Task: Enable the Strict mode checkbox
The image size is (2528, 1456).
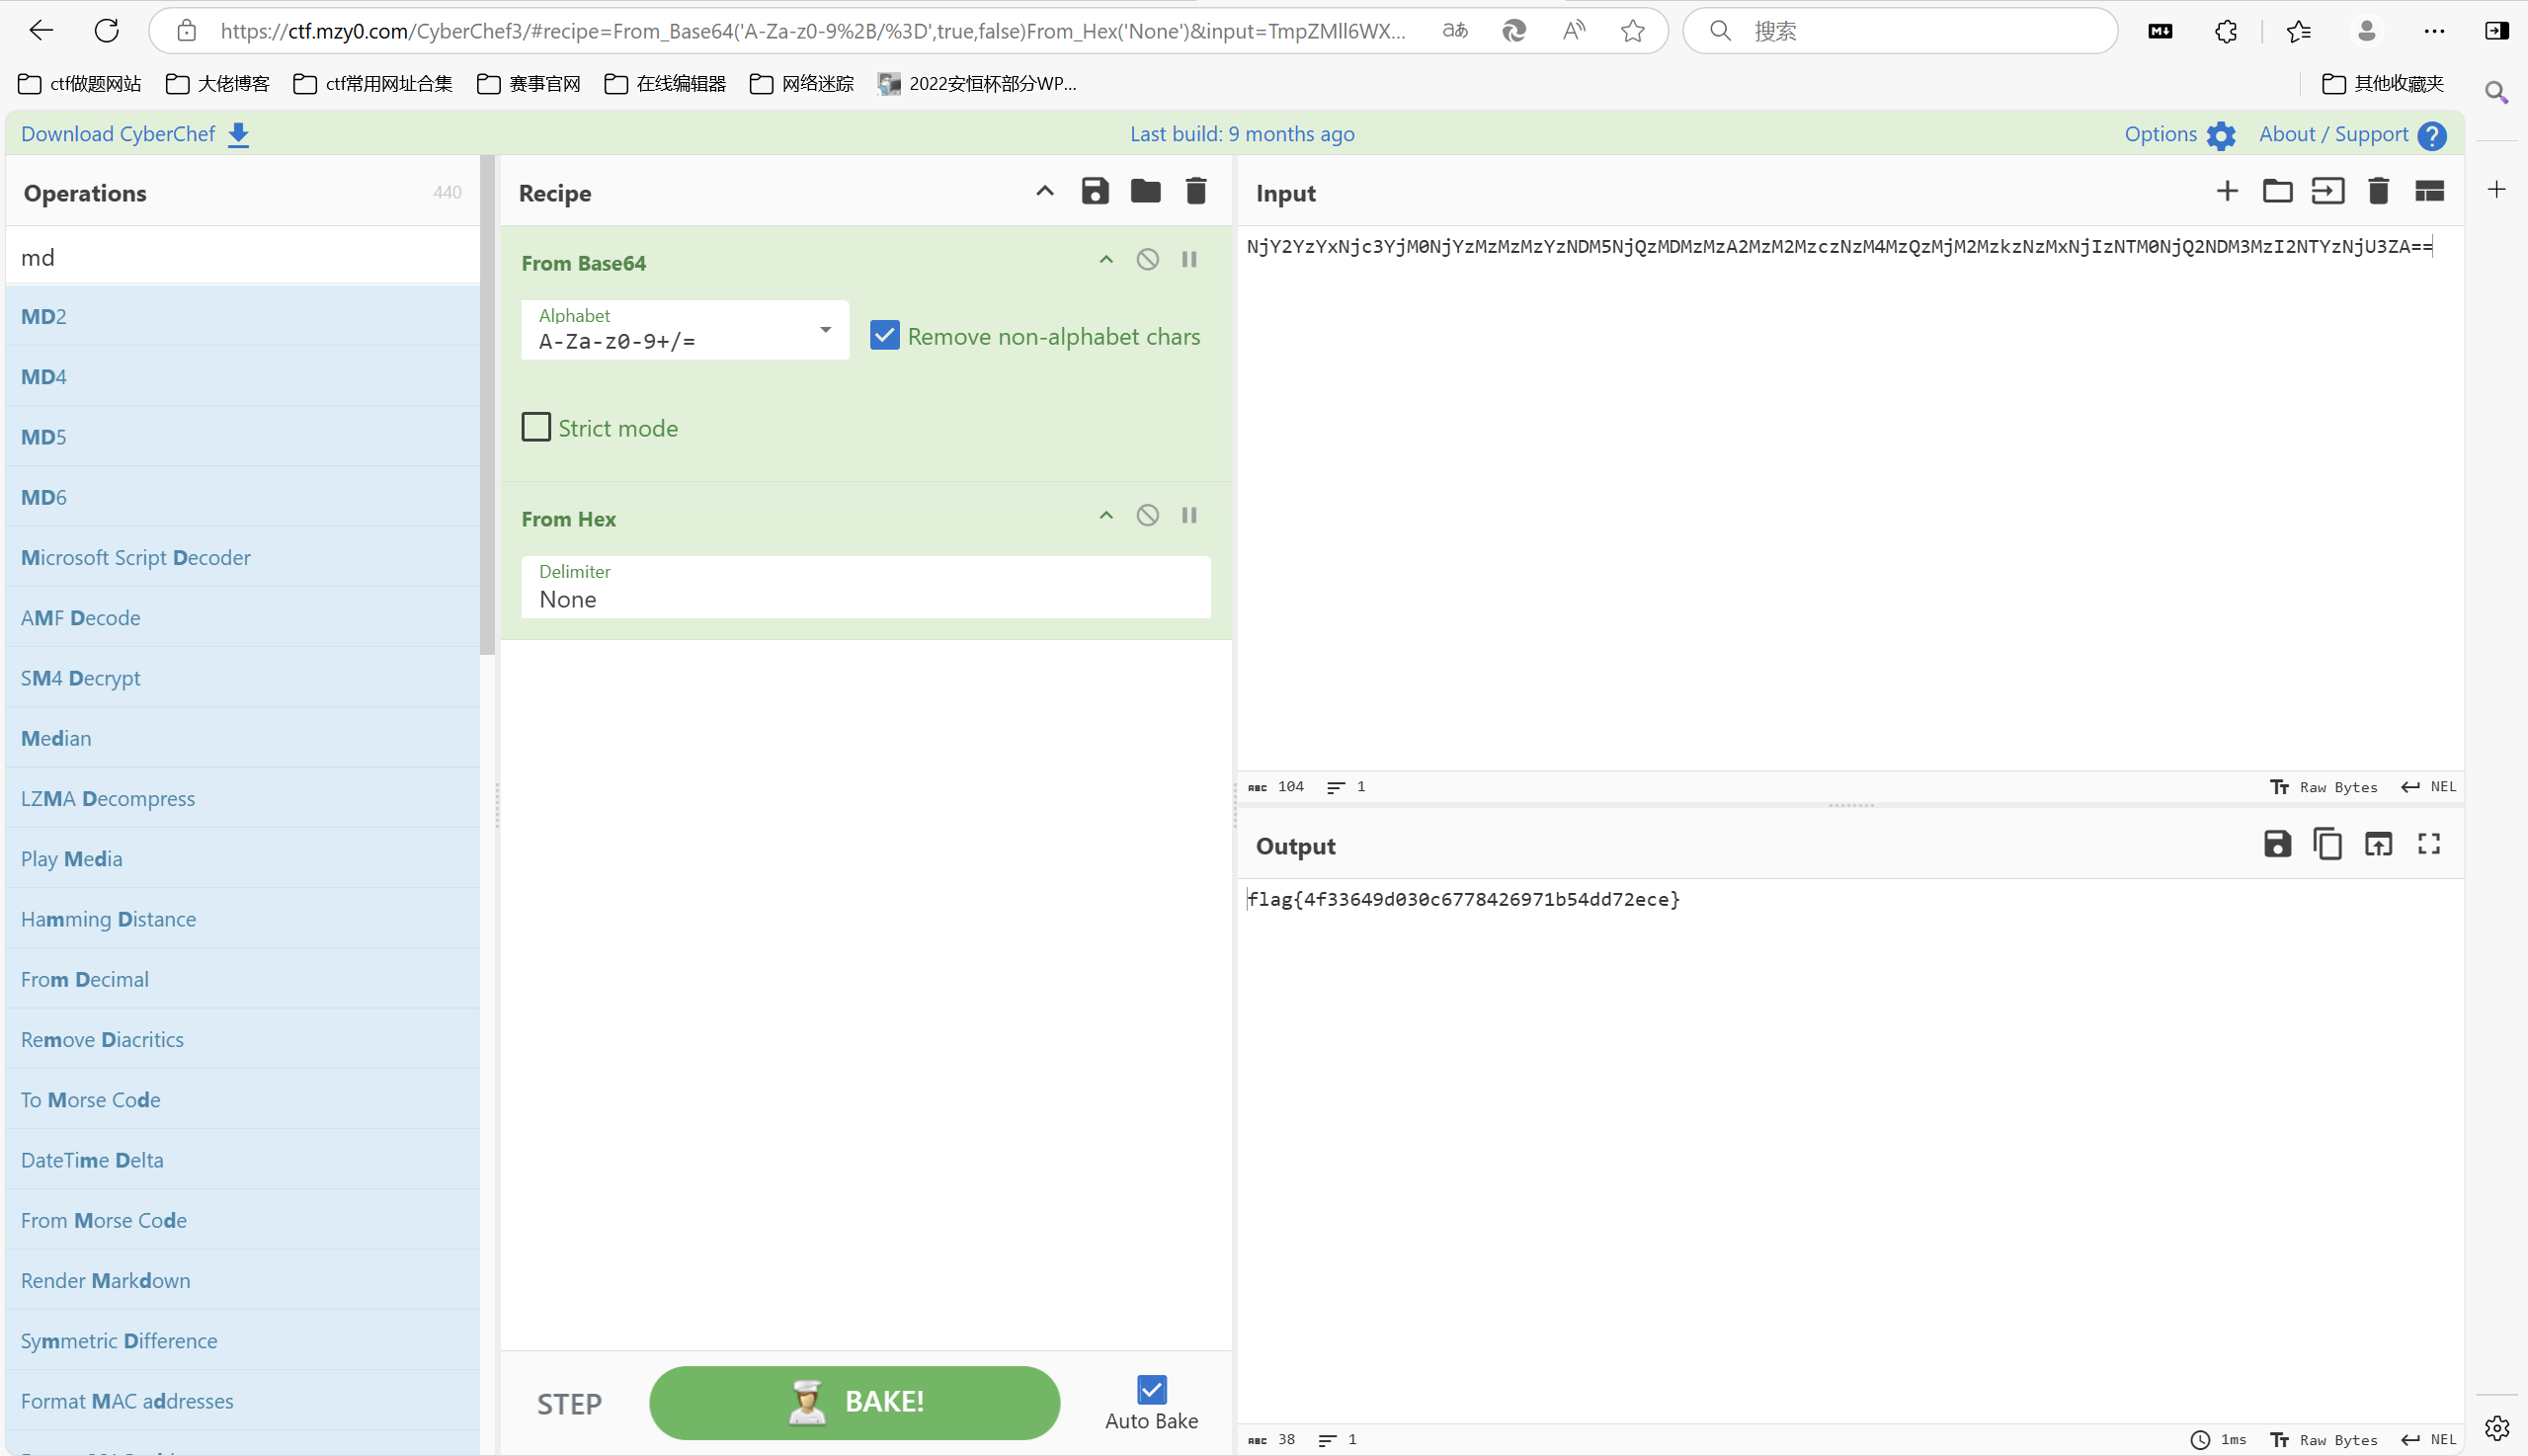Action: 536,428
